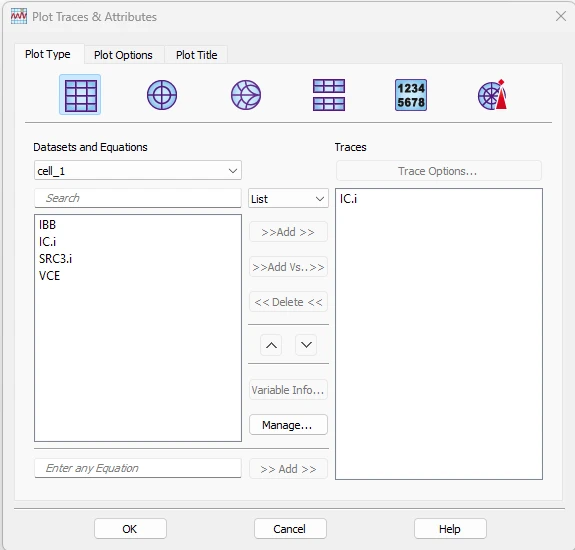Click the plot window icon in title bar
This screenshot has height=550, width=575.
(19, 16)
